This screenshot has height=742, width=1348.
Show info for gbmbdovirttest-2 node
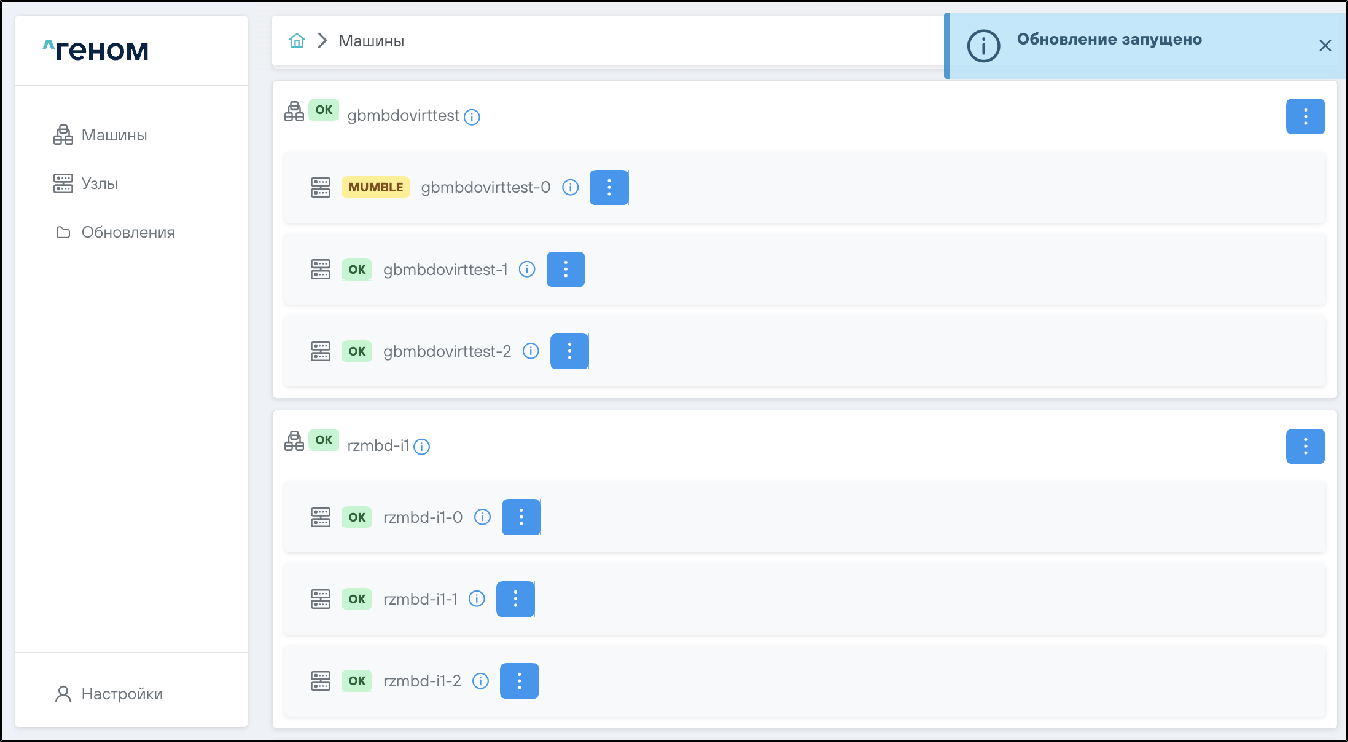click(x=531, y=351)
